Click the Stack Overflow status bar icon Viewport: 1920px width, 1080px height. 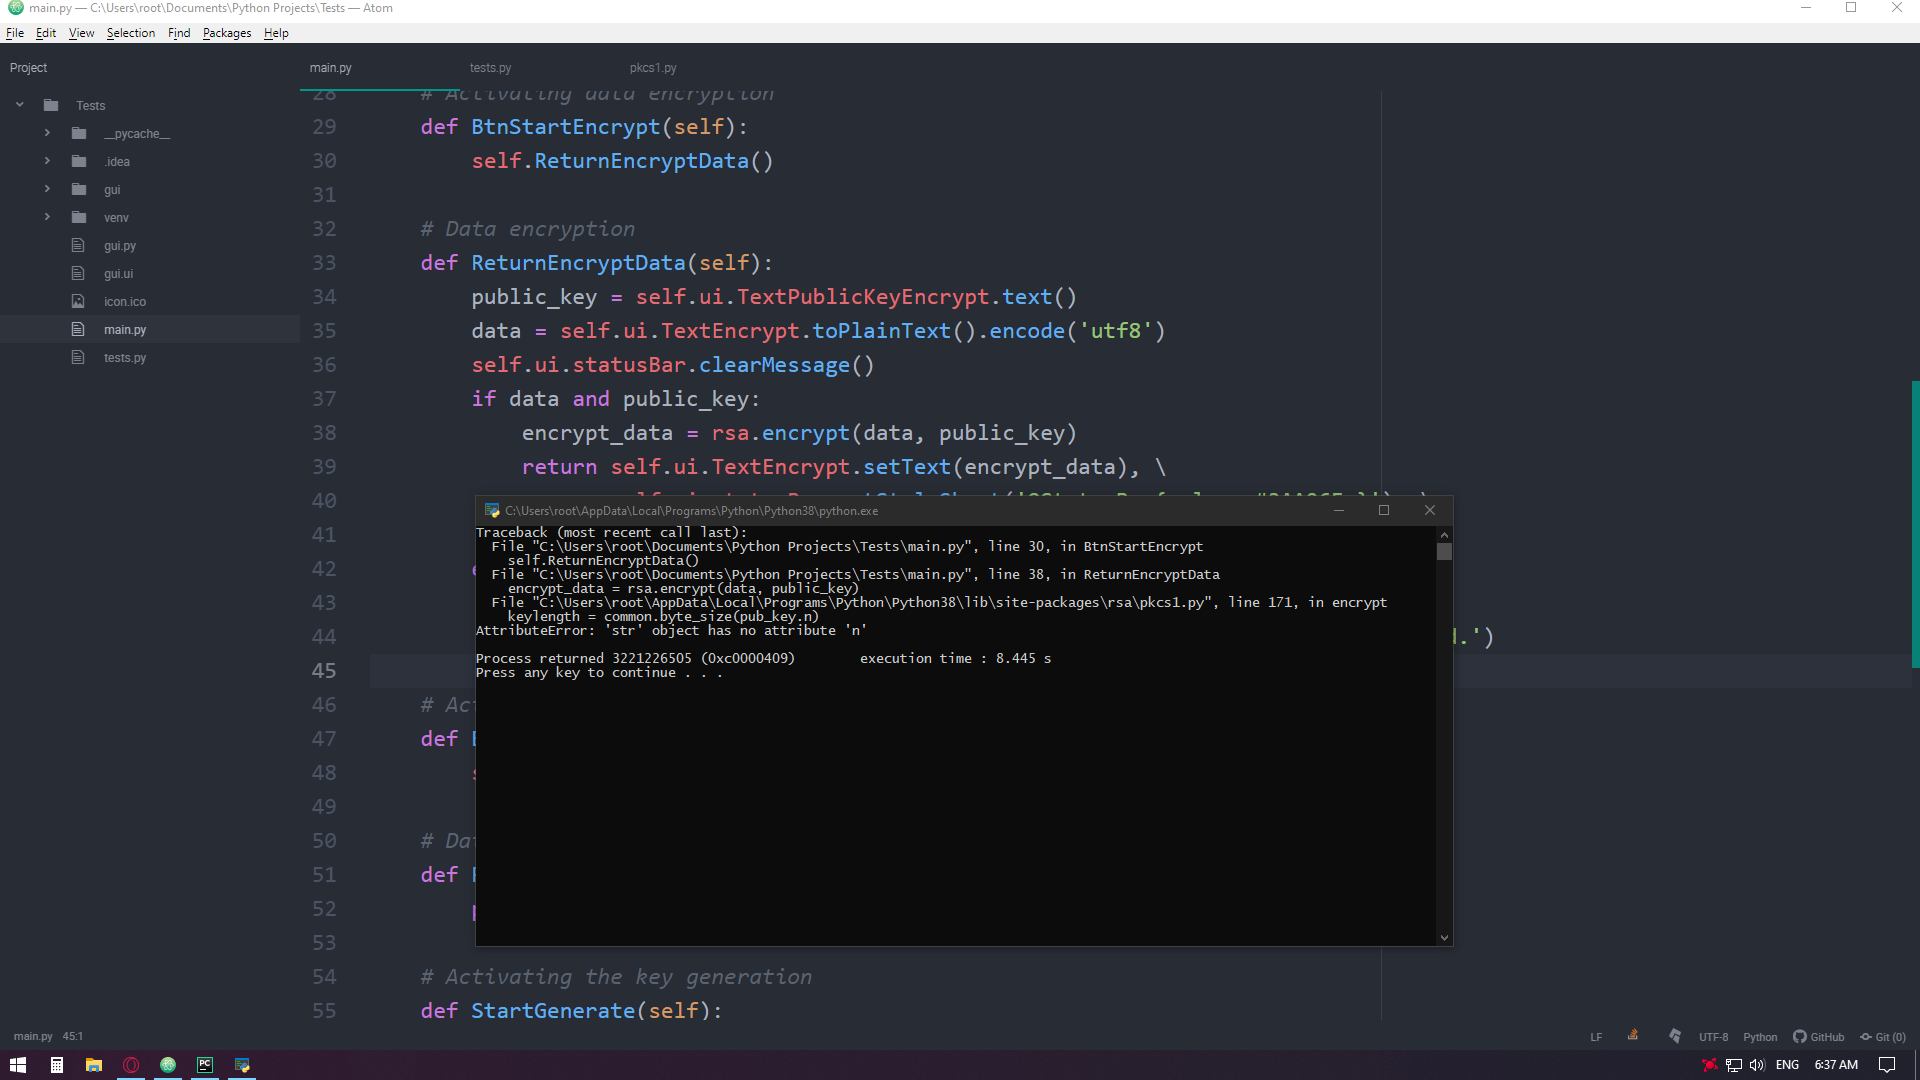[1633, 1036]
